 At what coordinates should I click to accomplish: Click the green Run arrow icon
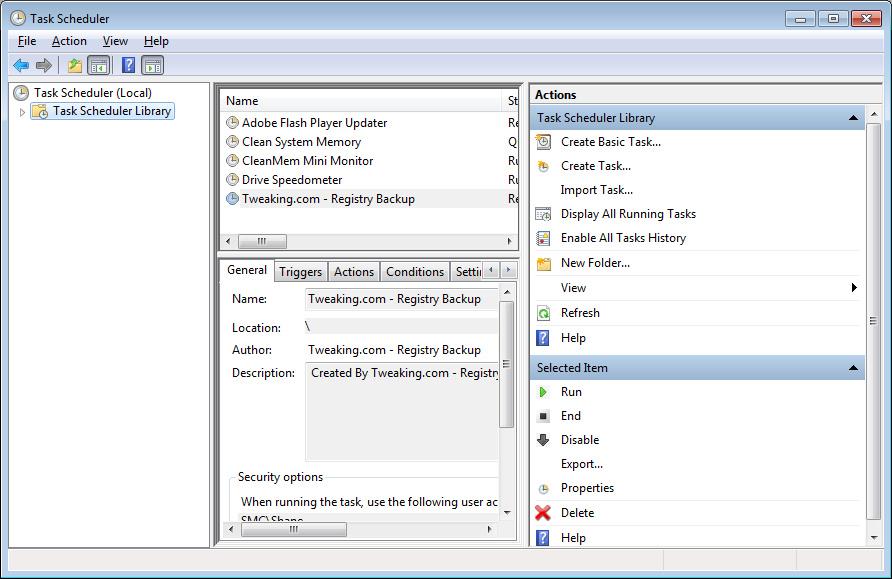click(543, 392)
